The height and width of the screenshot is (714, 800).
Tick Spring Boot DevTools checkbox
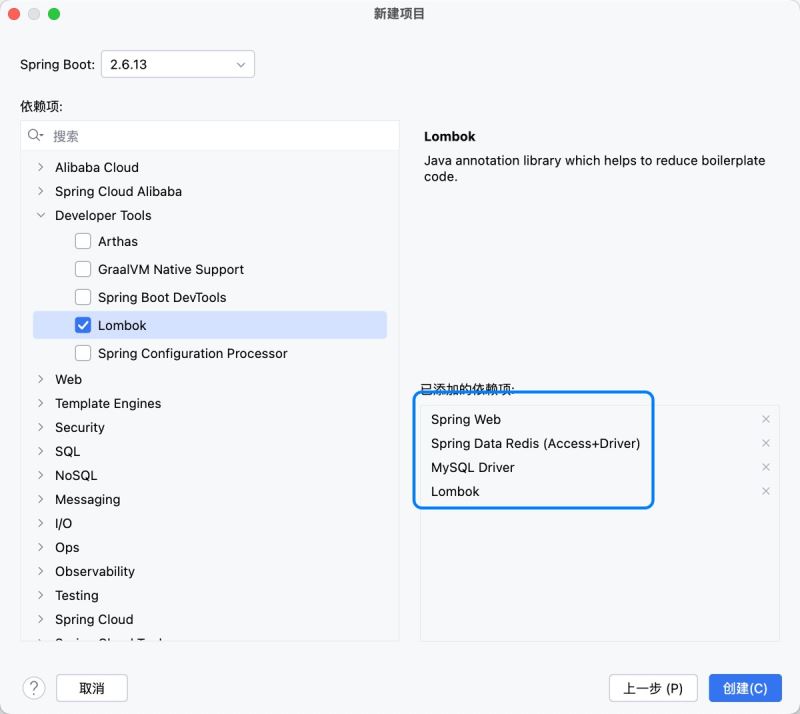83,297
